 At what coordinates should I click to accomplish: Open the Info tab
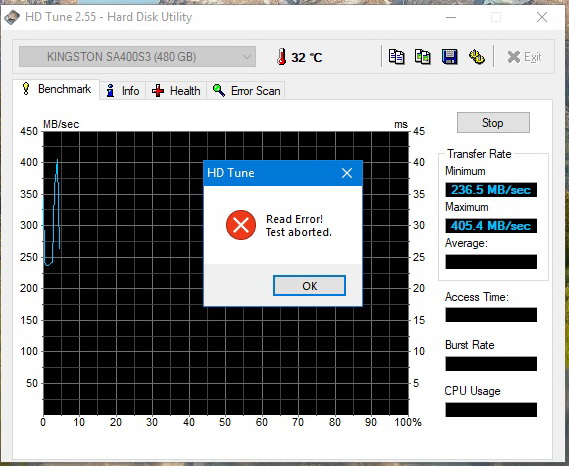[123, 91]
